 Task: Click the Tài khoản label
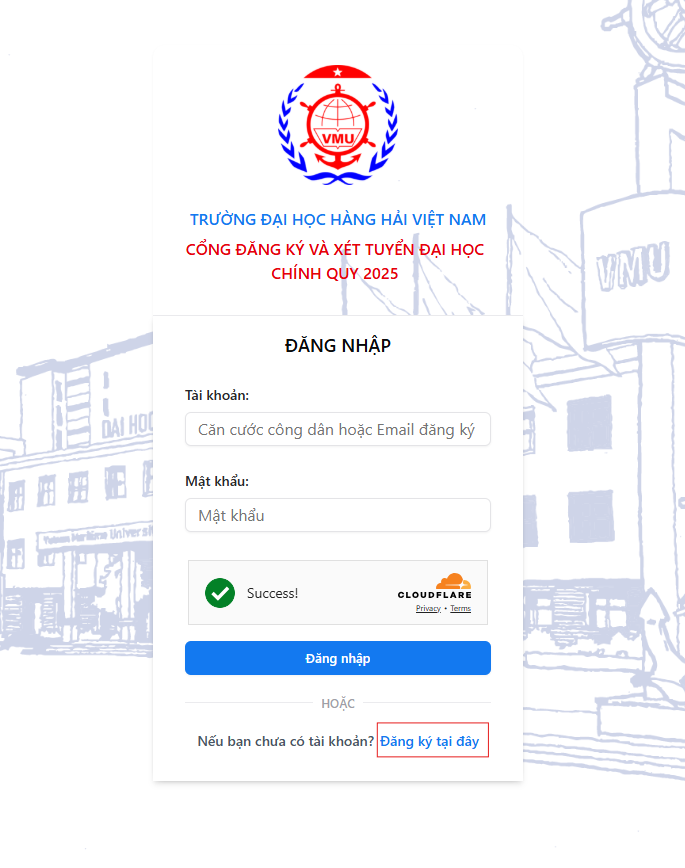[217, 395]
